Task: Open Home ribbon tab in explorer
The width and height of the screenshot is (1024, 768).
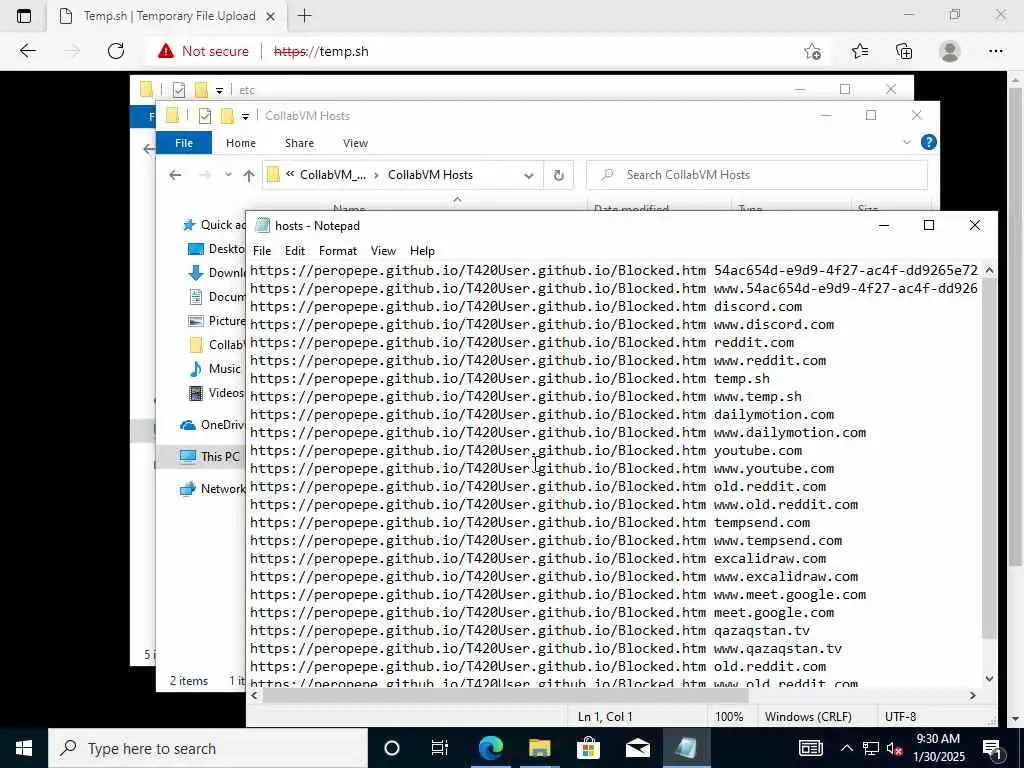Action: [240, 143]
